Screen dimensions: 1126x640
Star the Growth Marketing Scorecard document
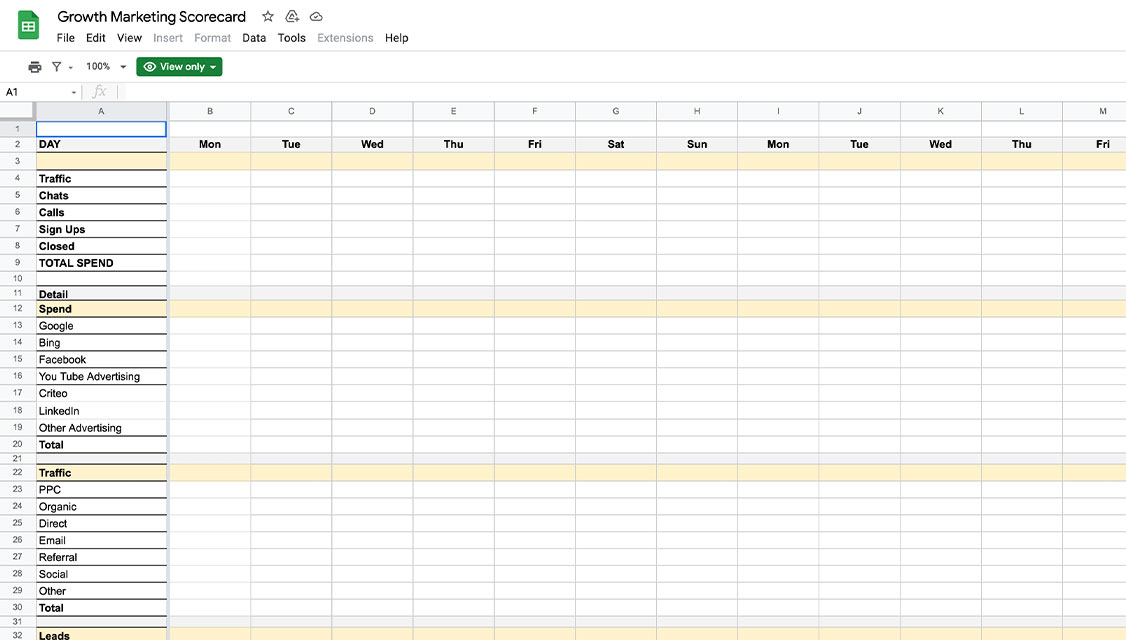268,17
